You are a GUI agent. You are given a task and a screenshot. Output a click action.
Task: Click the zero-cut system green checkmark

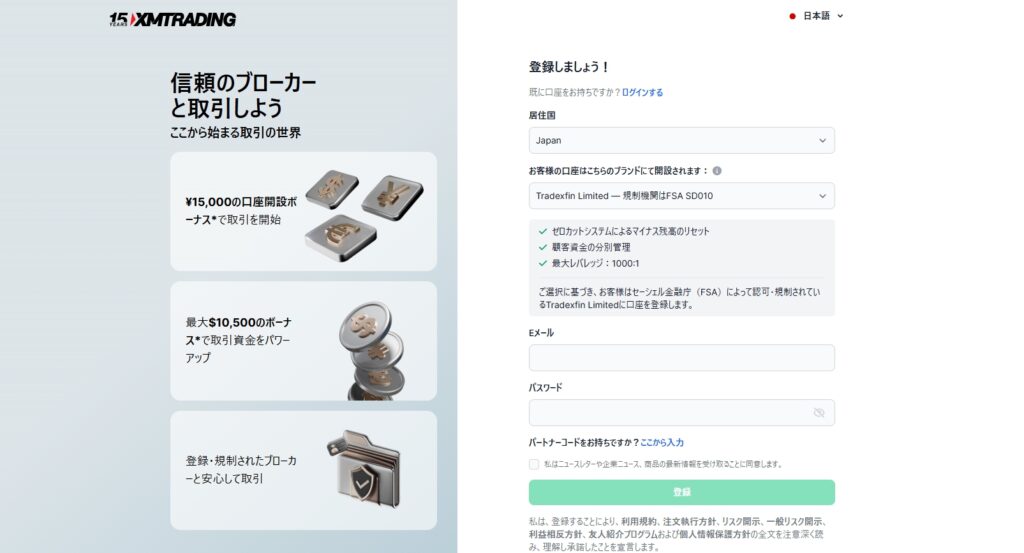[x=542, y=231]
